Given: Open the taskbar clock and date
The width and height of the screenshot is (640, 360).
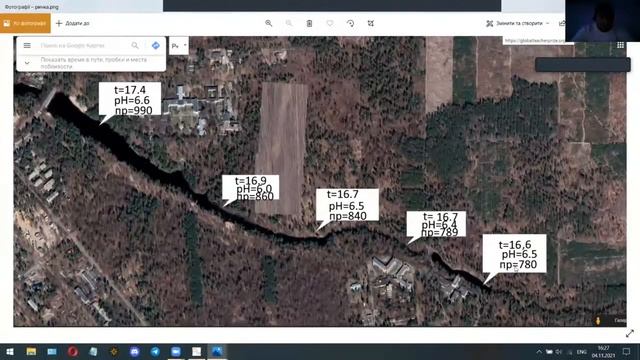Looking at the screenshot, I should (x=603, y=352).
